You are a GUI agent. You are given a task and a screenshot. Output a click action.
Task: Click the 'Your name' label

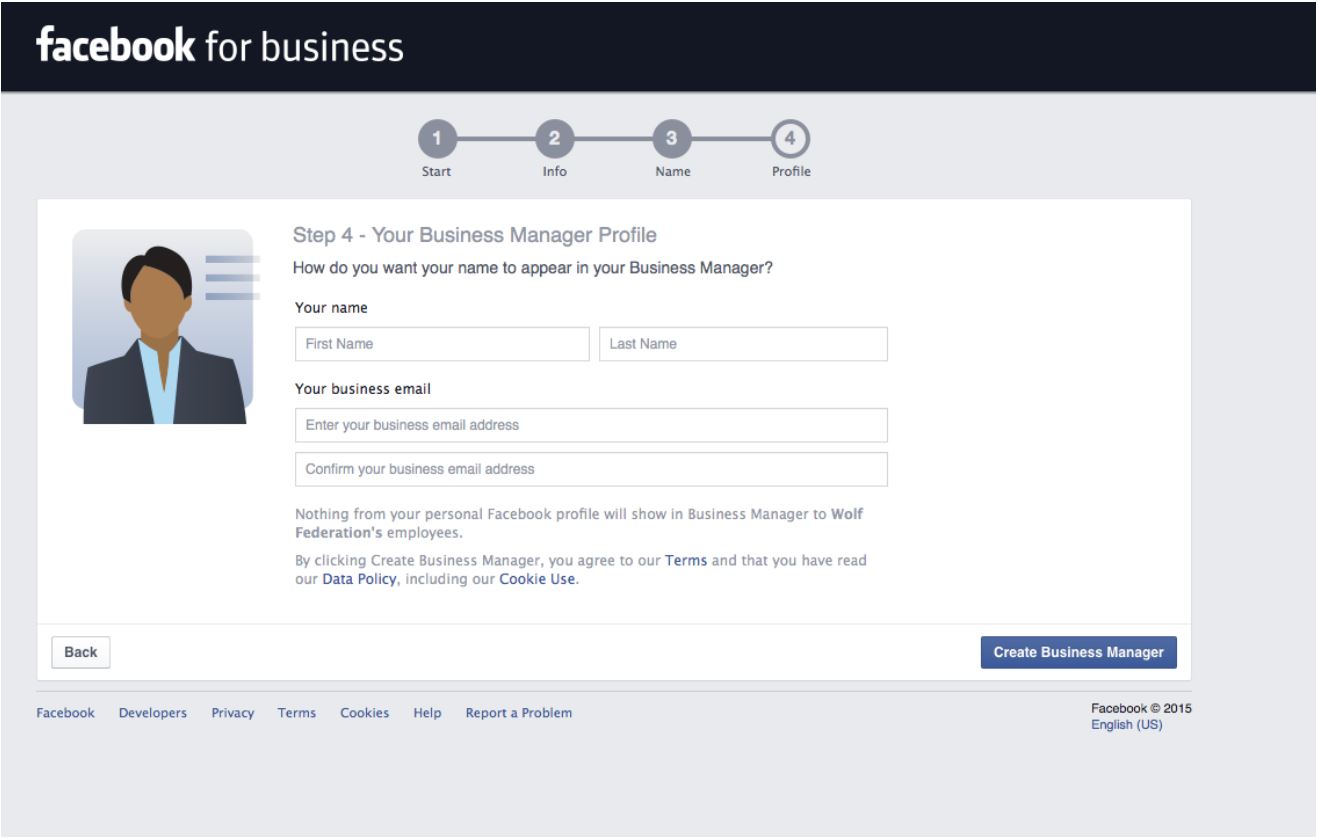tap(331, 308)
